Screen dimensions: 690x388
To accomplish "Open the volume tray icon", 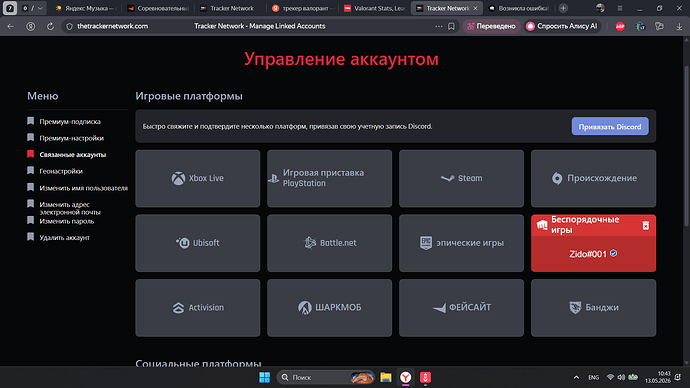I will click(x=621, y=377).
